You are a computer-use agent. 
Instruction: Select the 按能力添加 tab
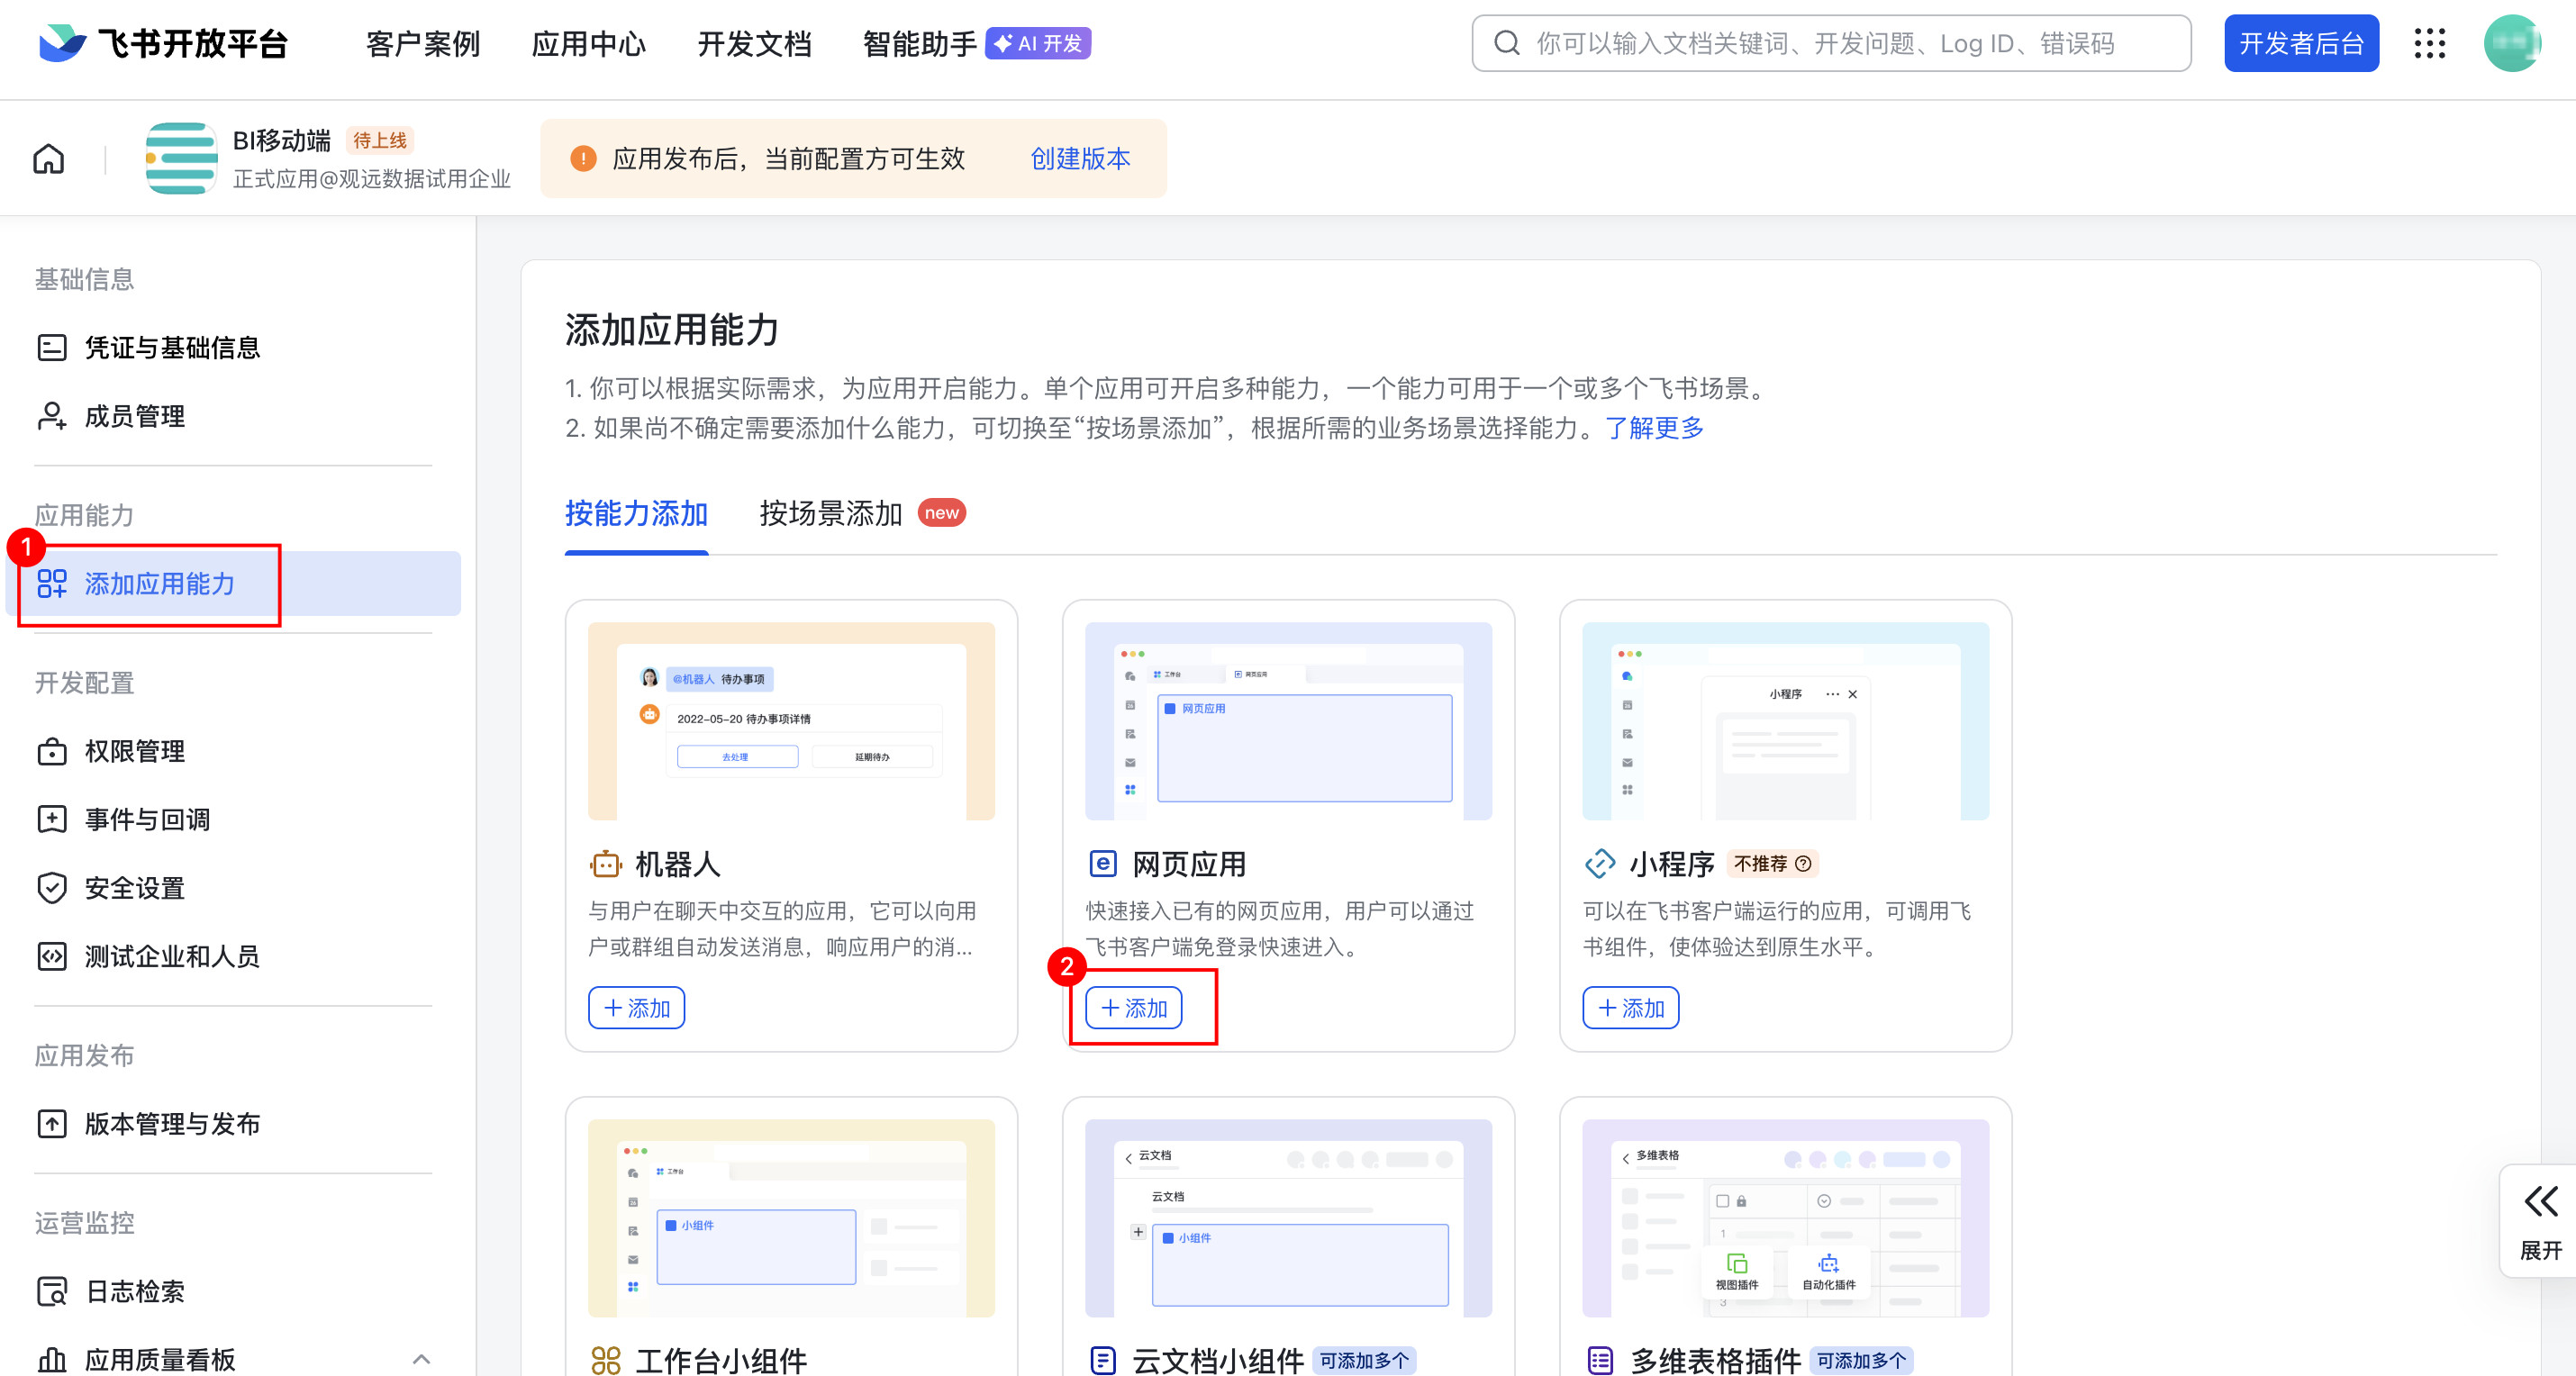tap(636, 514)
